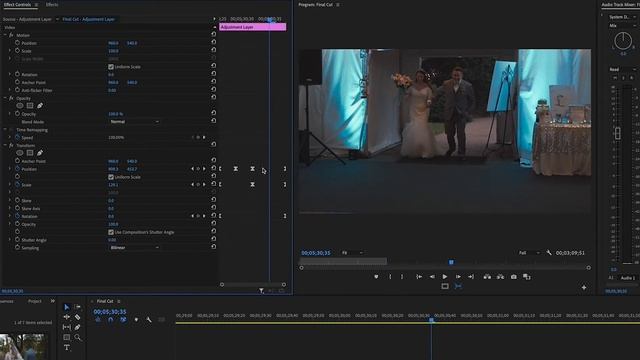The height and width of the screenshot is (360, 640).
Task: Select the Final Cut timeline tab
Action: point(105,301)
